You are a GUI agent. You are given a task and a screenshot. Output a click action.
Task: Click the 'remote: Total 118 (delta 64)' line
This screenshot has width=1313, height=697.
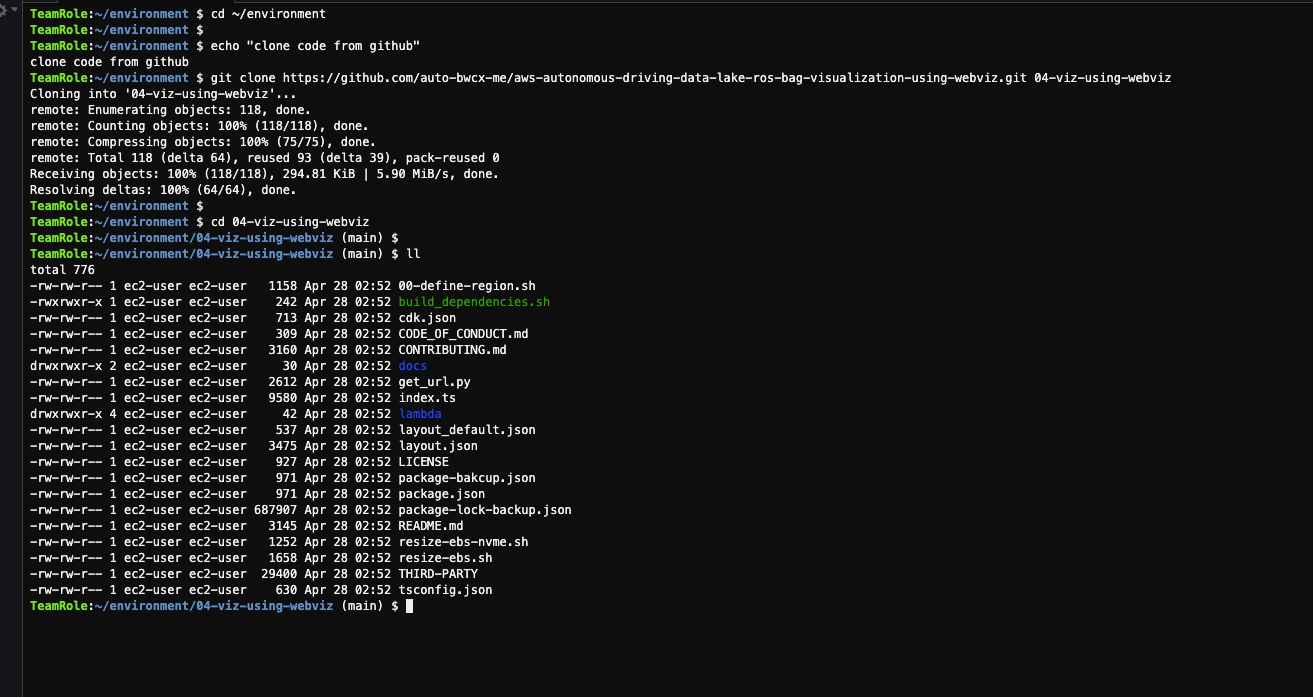pos(265,158)
